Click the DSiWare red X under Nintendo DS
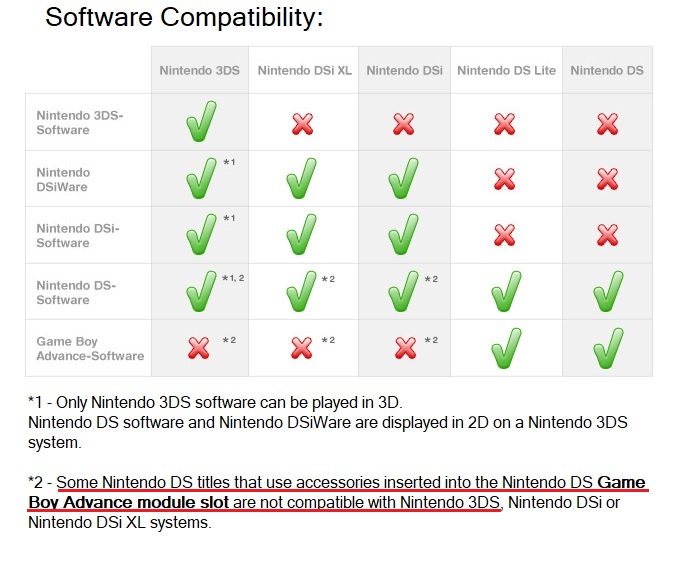The height and width of the screenshot is (584, 685). [x=608, y=179]
